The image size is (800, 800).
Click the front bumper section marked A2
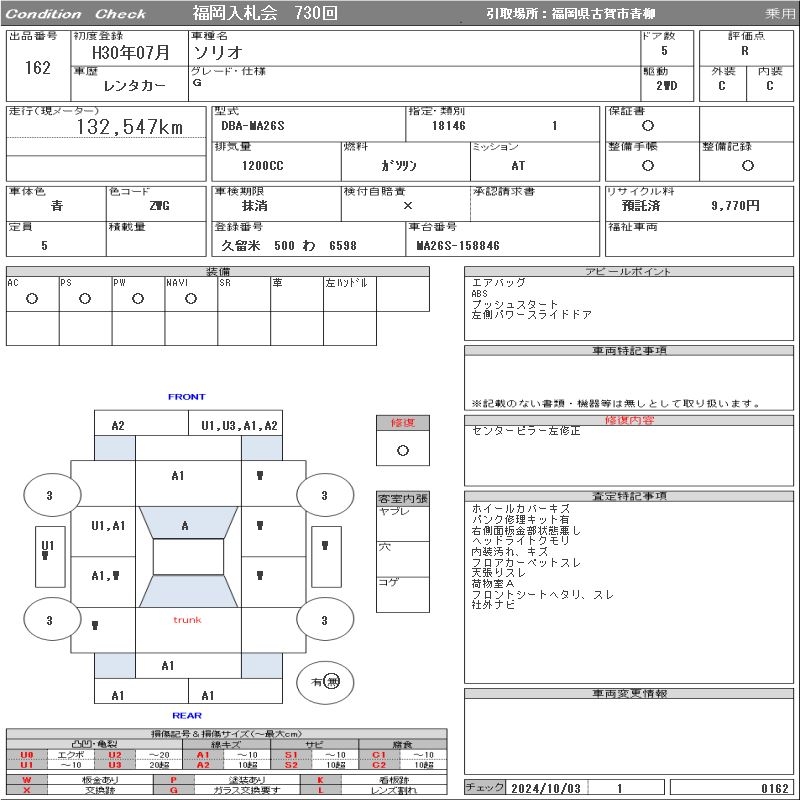point(118,425)
